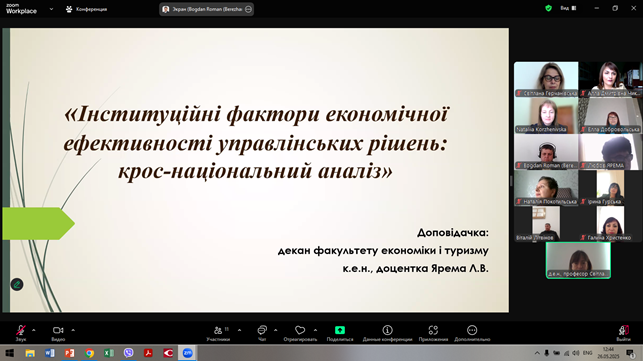This screenshot has width=643, height=361.
Task: Click the green annotation pencil icon
Action: click(17, 284)
